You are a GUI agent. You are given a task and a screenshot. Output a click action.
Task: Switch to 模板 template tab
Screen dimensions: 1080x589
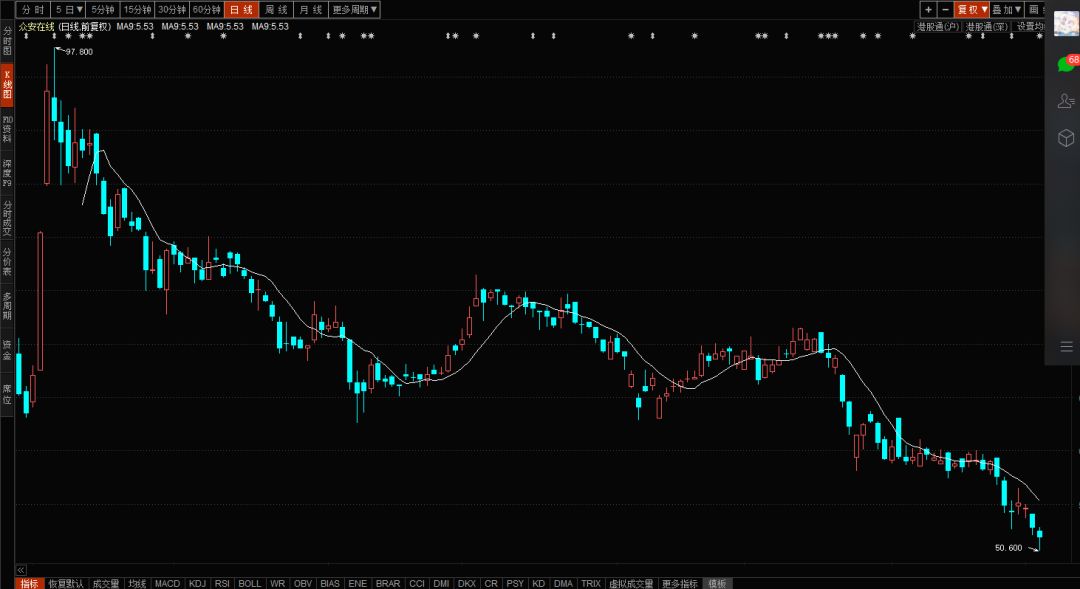[717, 583]
